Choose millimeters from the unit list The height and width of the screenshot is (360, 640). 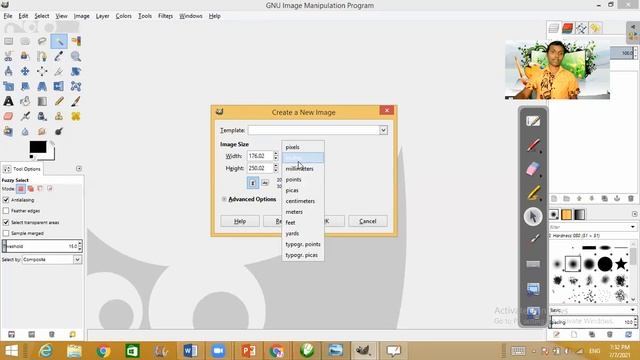click(300, 169)
